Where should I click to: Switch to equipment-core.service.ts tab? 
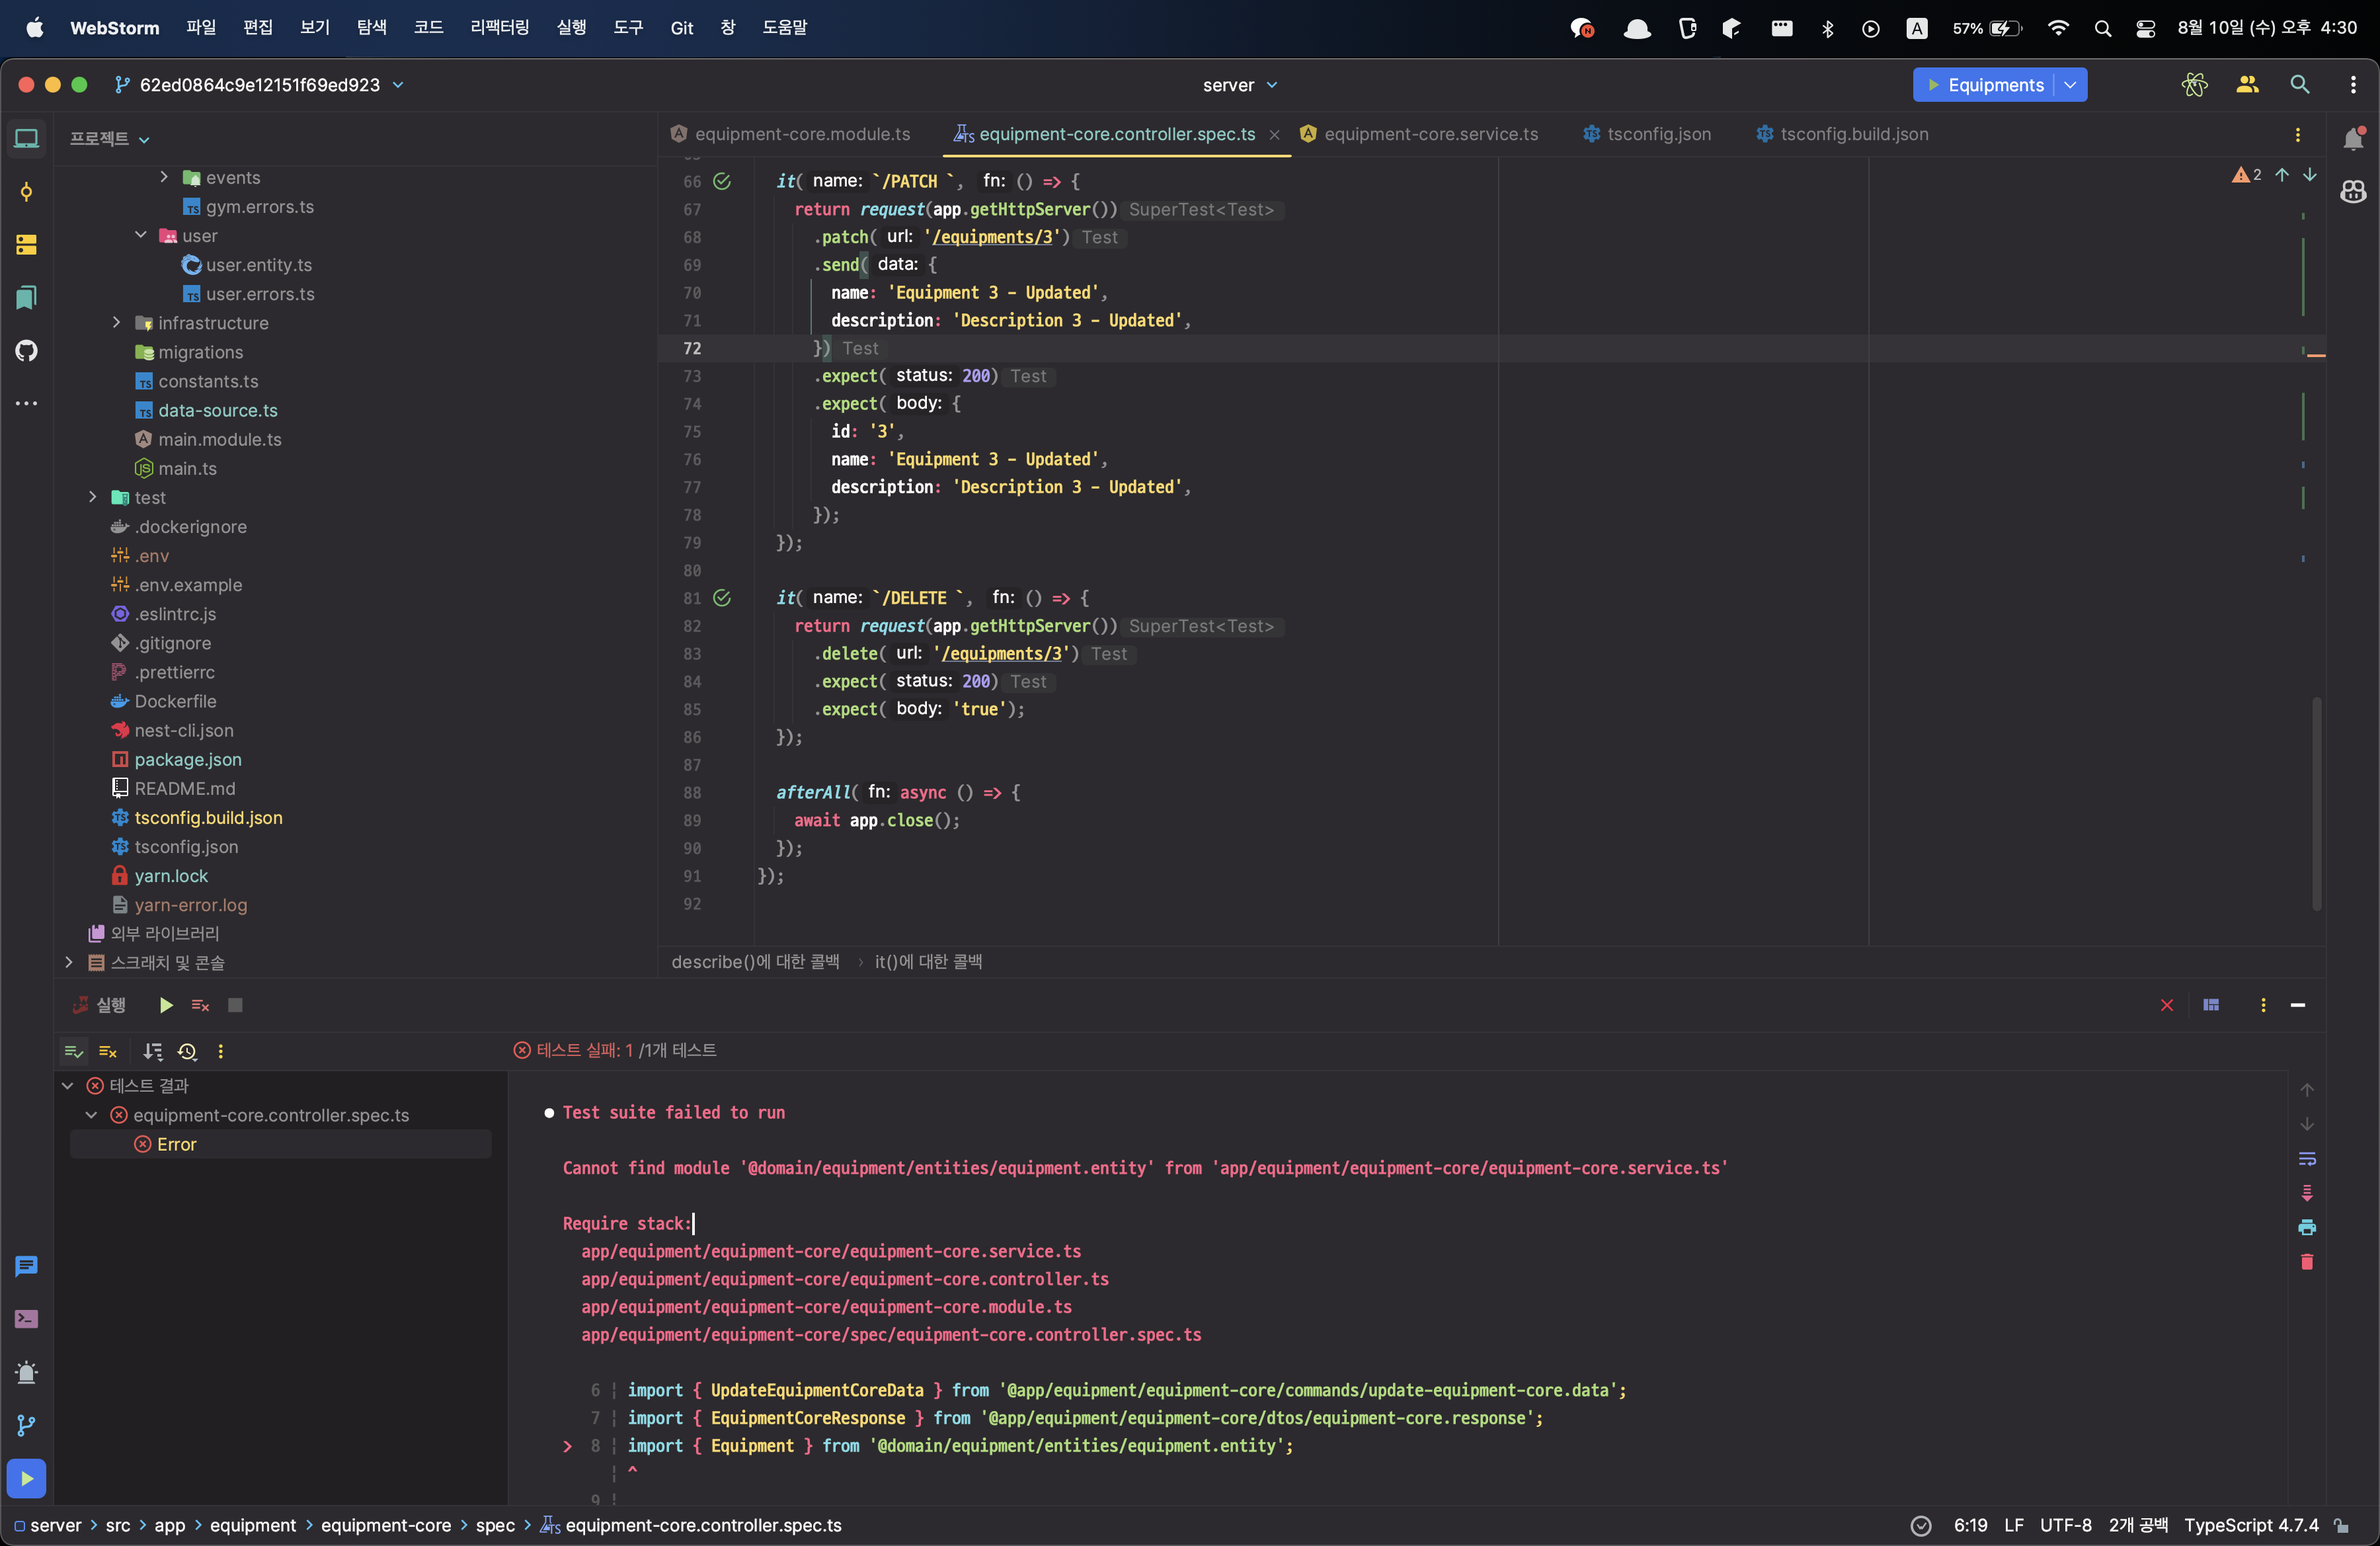(1430, 134)
